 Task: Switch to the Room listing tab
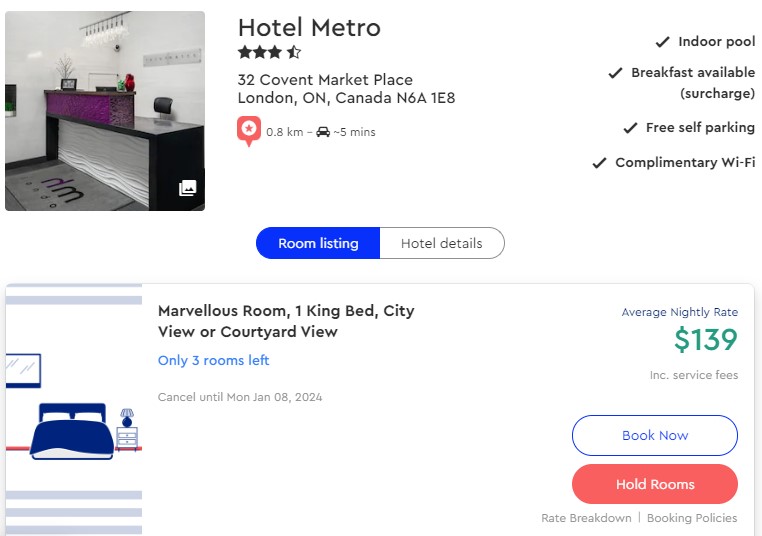click(x=318, y=243)
